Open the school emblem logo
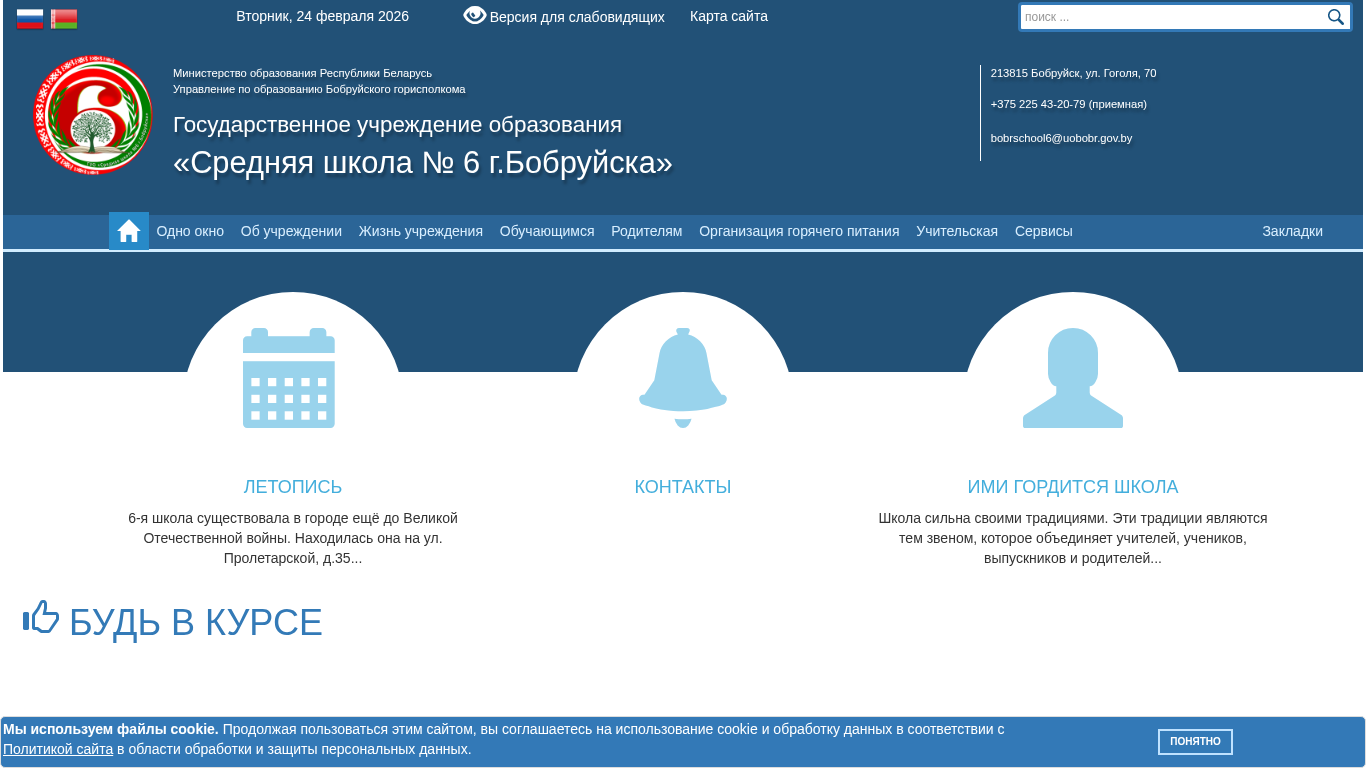The height and width of the screenshot is (768, 1366). click(92, 116)
